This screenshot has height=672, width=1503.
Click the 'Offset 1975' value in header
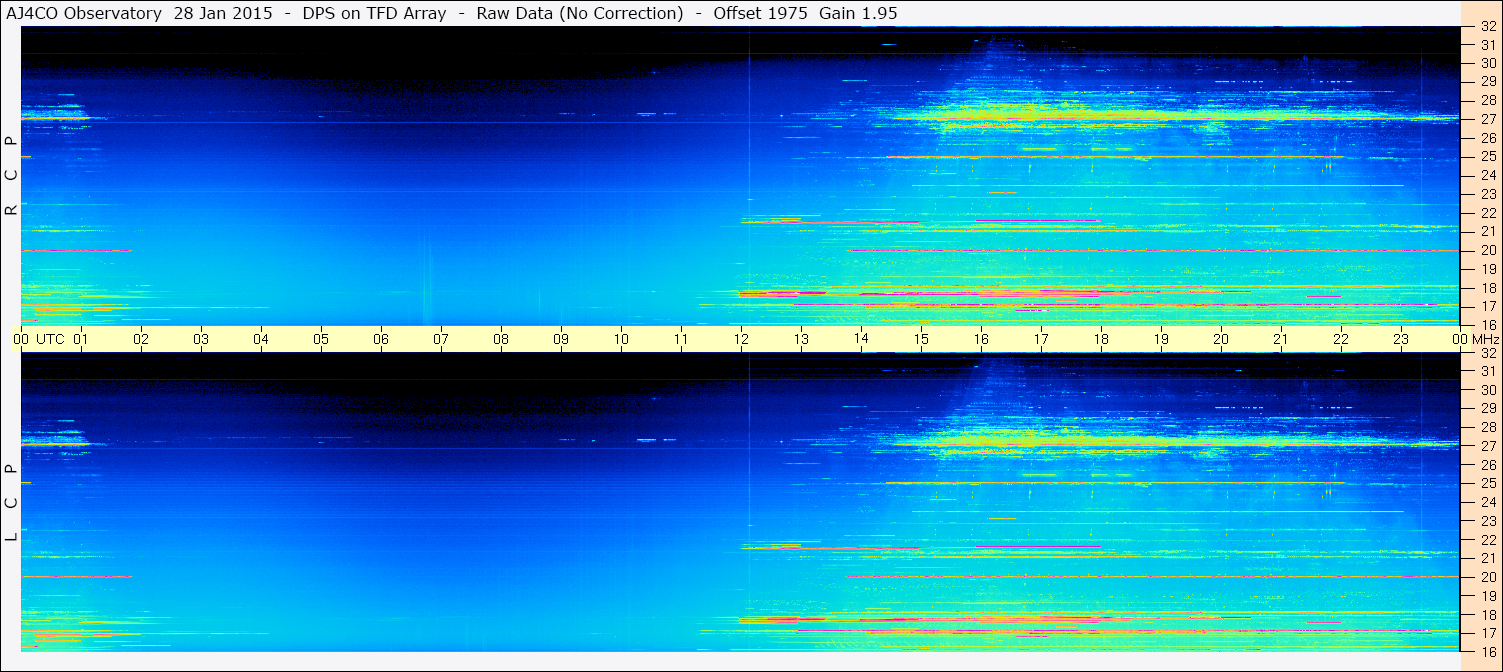pyautogui.click(x=761, y=13)
